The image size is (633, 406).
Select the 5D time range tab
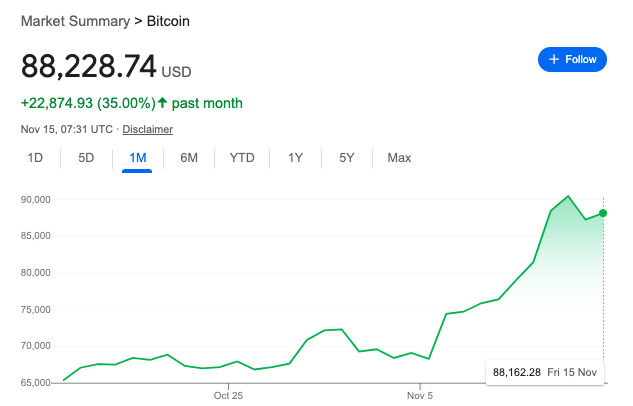coord(86,158)
